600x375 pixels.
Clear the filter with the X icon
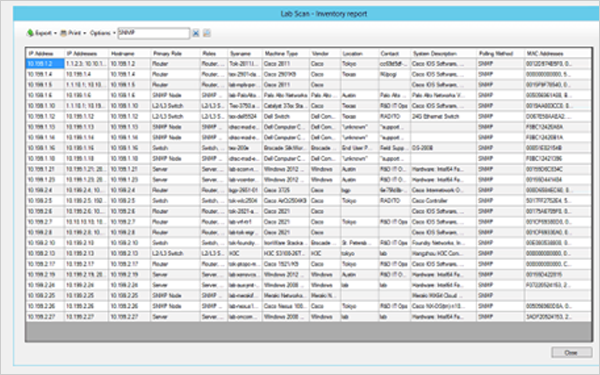click(x=196, y=33)
